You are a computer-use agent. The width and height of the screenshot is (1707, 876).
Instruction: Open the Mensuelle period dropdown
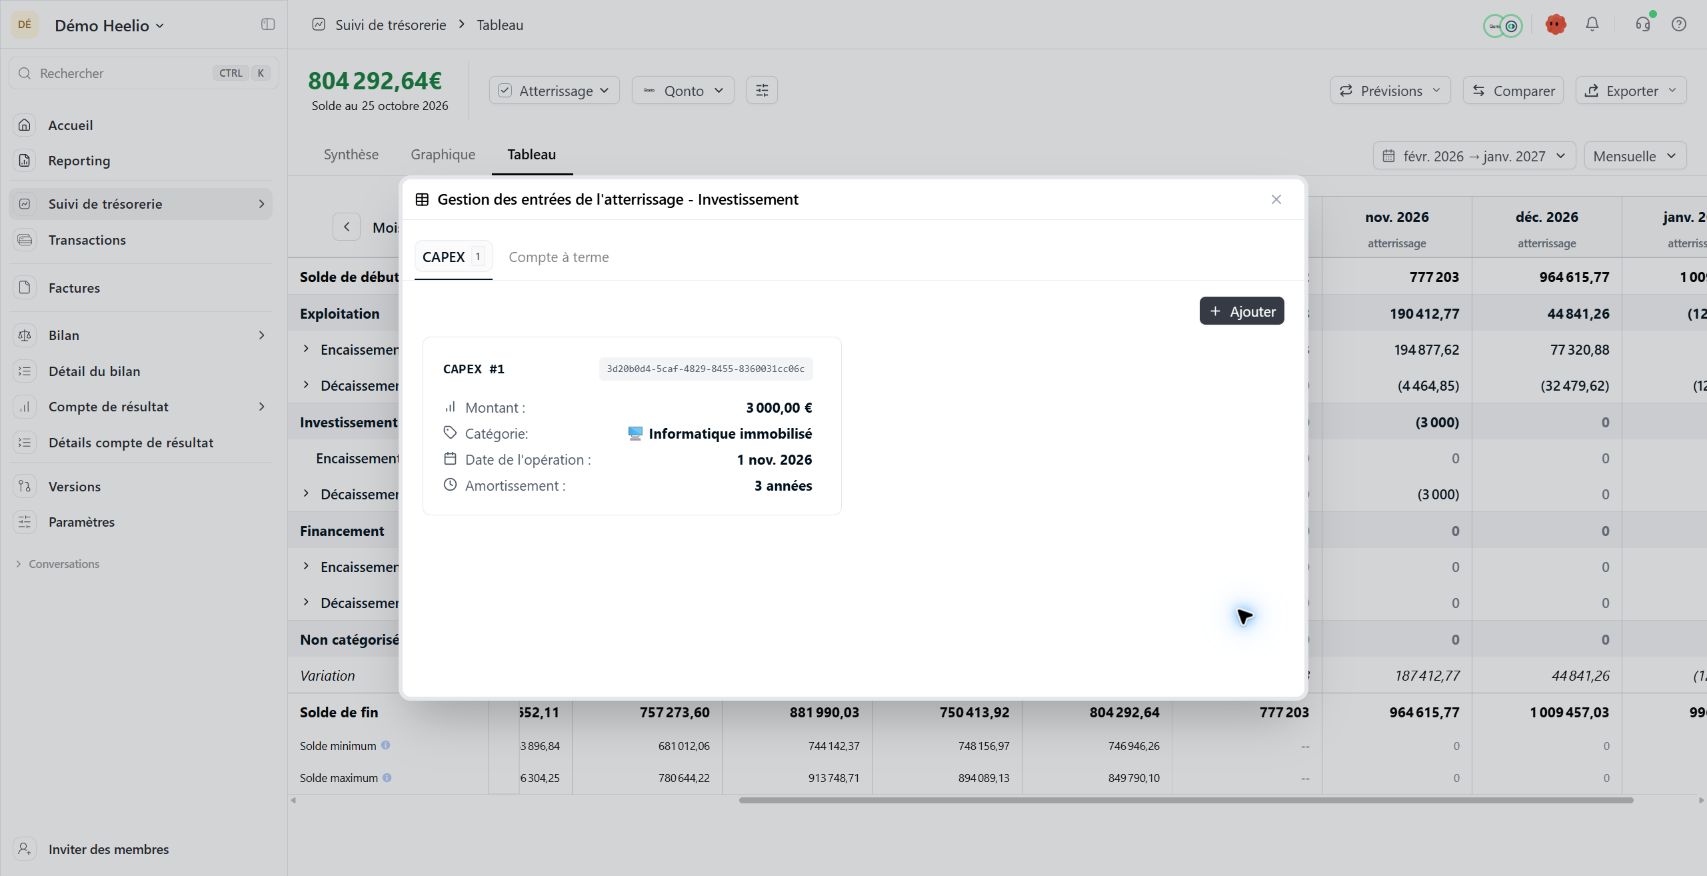[x=1635, y=156]
